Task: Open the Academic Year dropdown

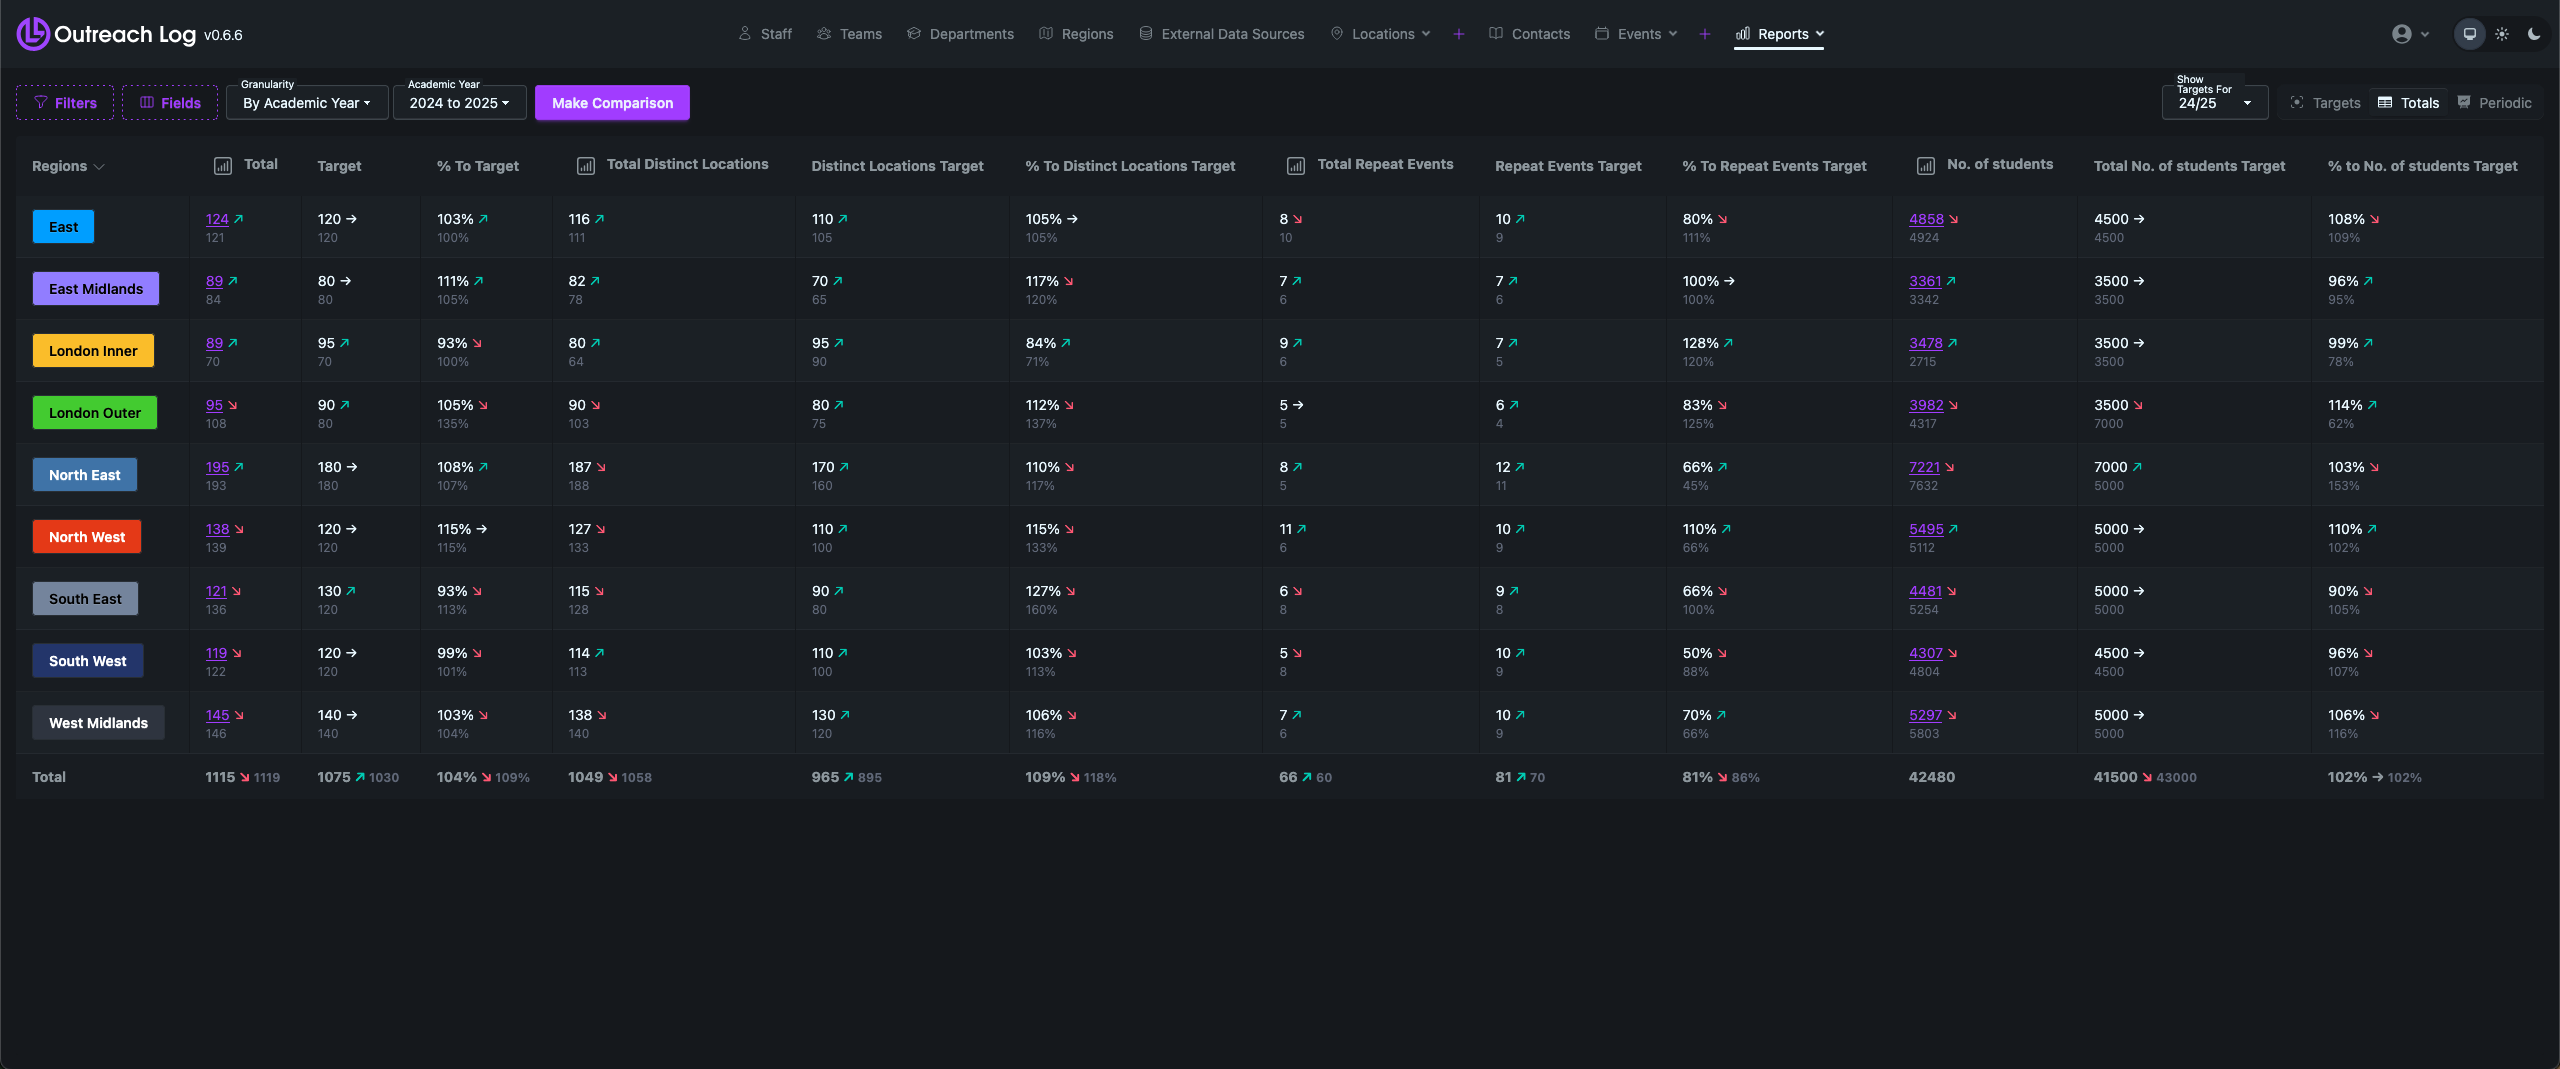Action: pyautogui.click(x=459, y=103)
